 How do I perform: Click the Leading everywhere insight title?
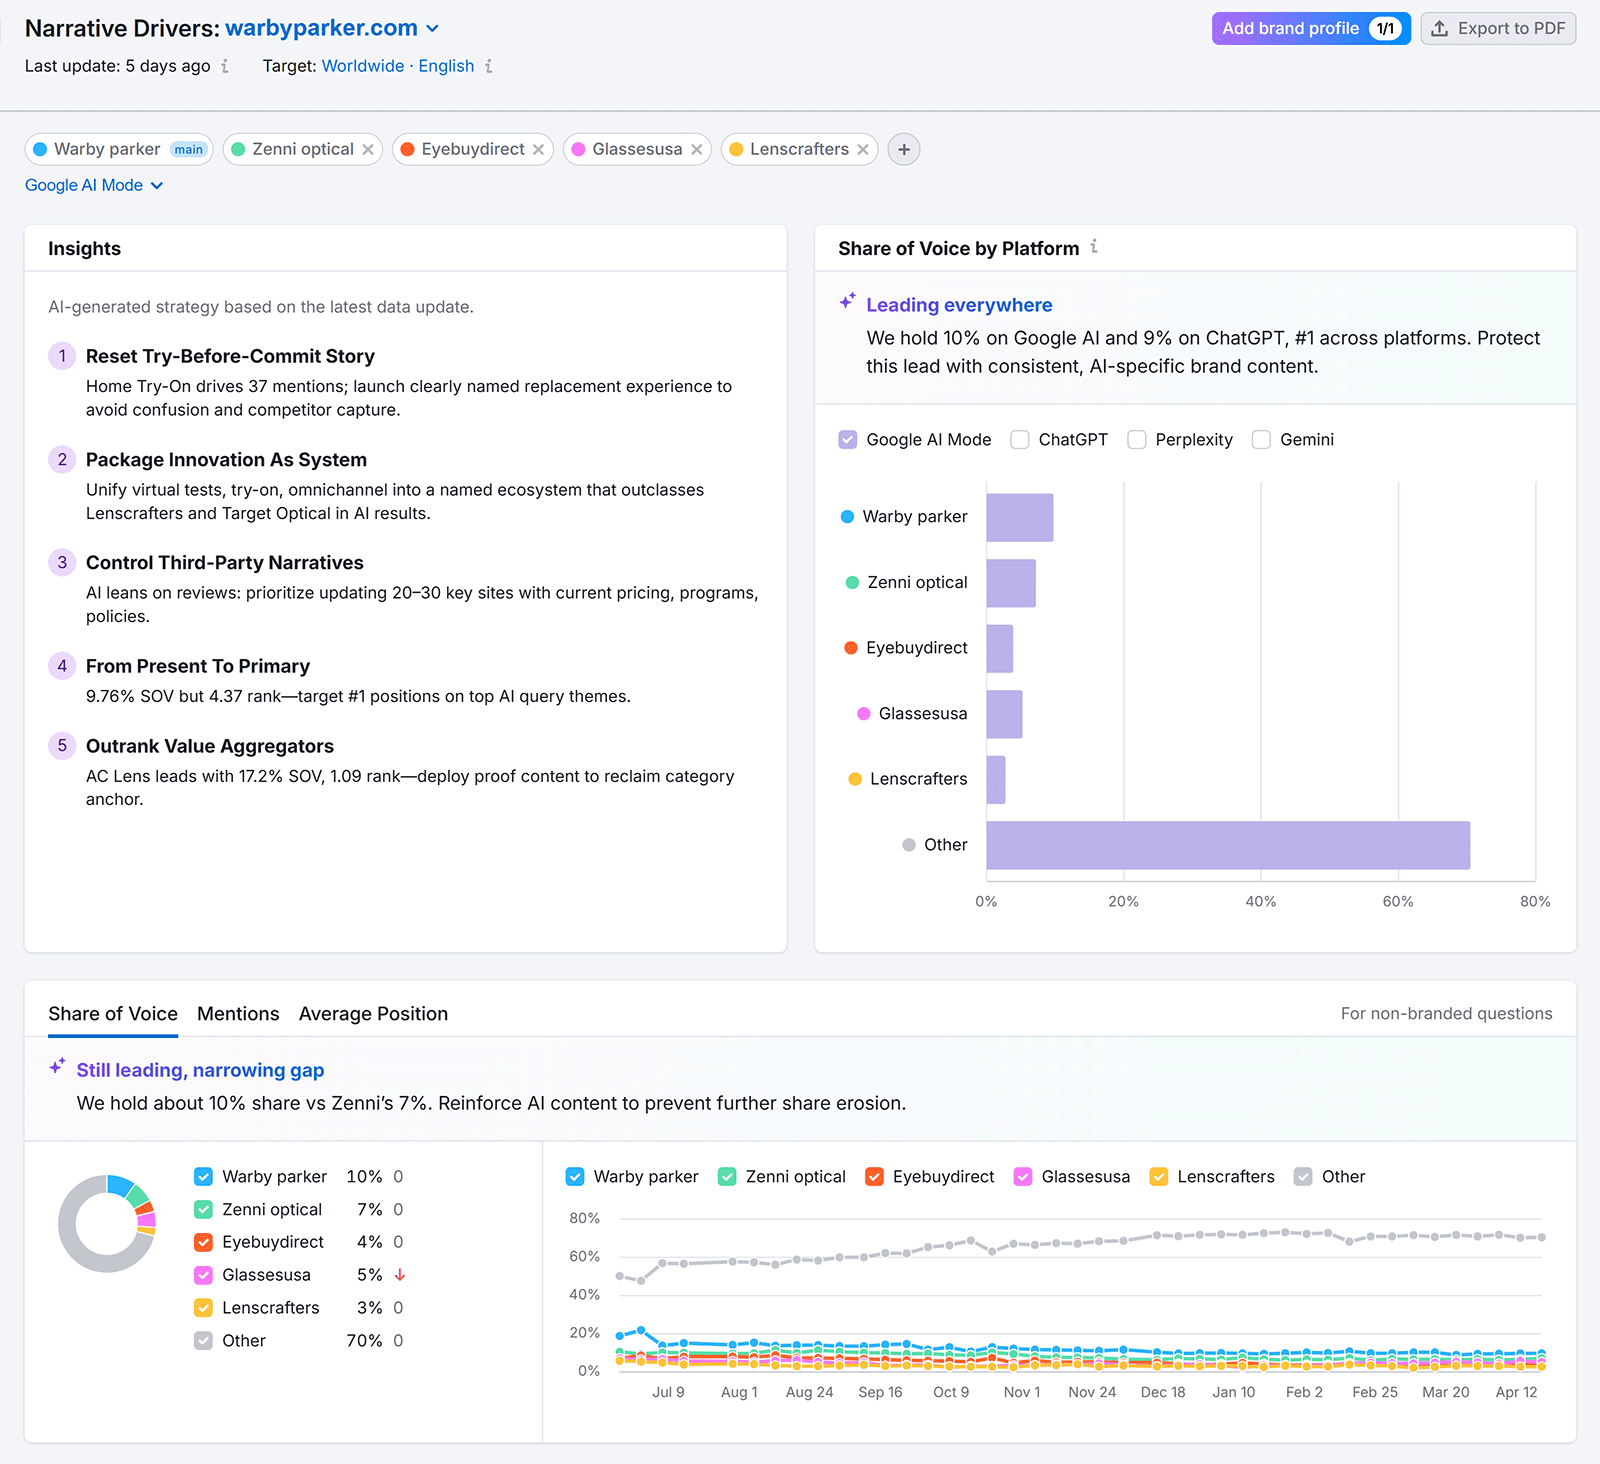click(x=959, y=305)
